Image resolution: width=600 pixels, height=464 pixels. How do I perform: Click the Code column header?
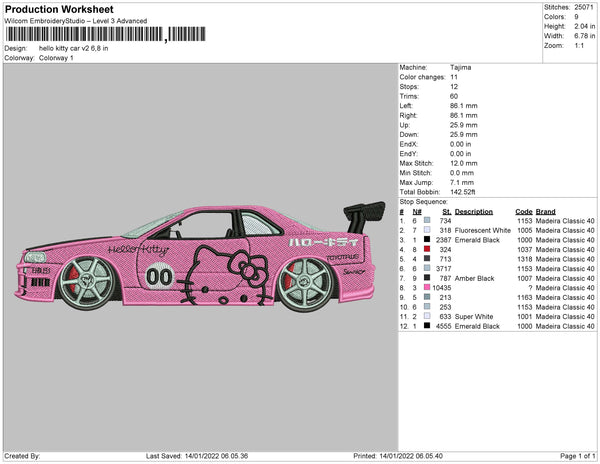pyautogui.click(x=524, y=212)
